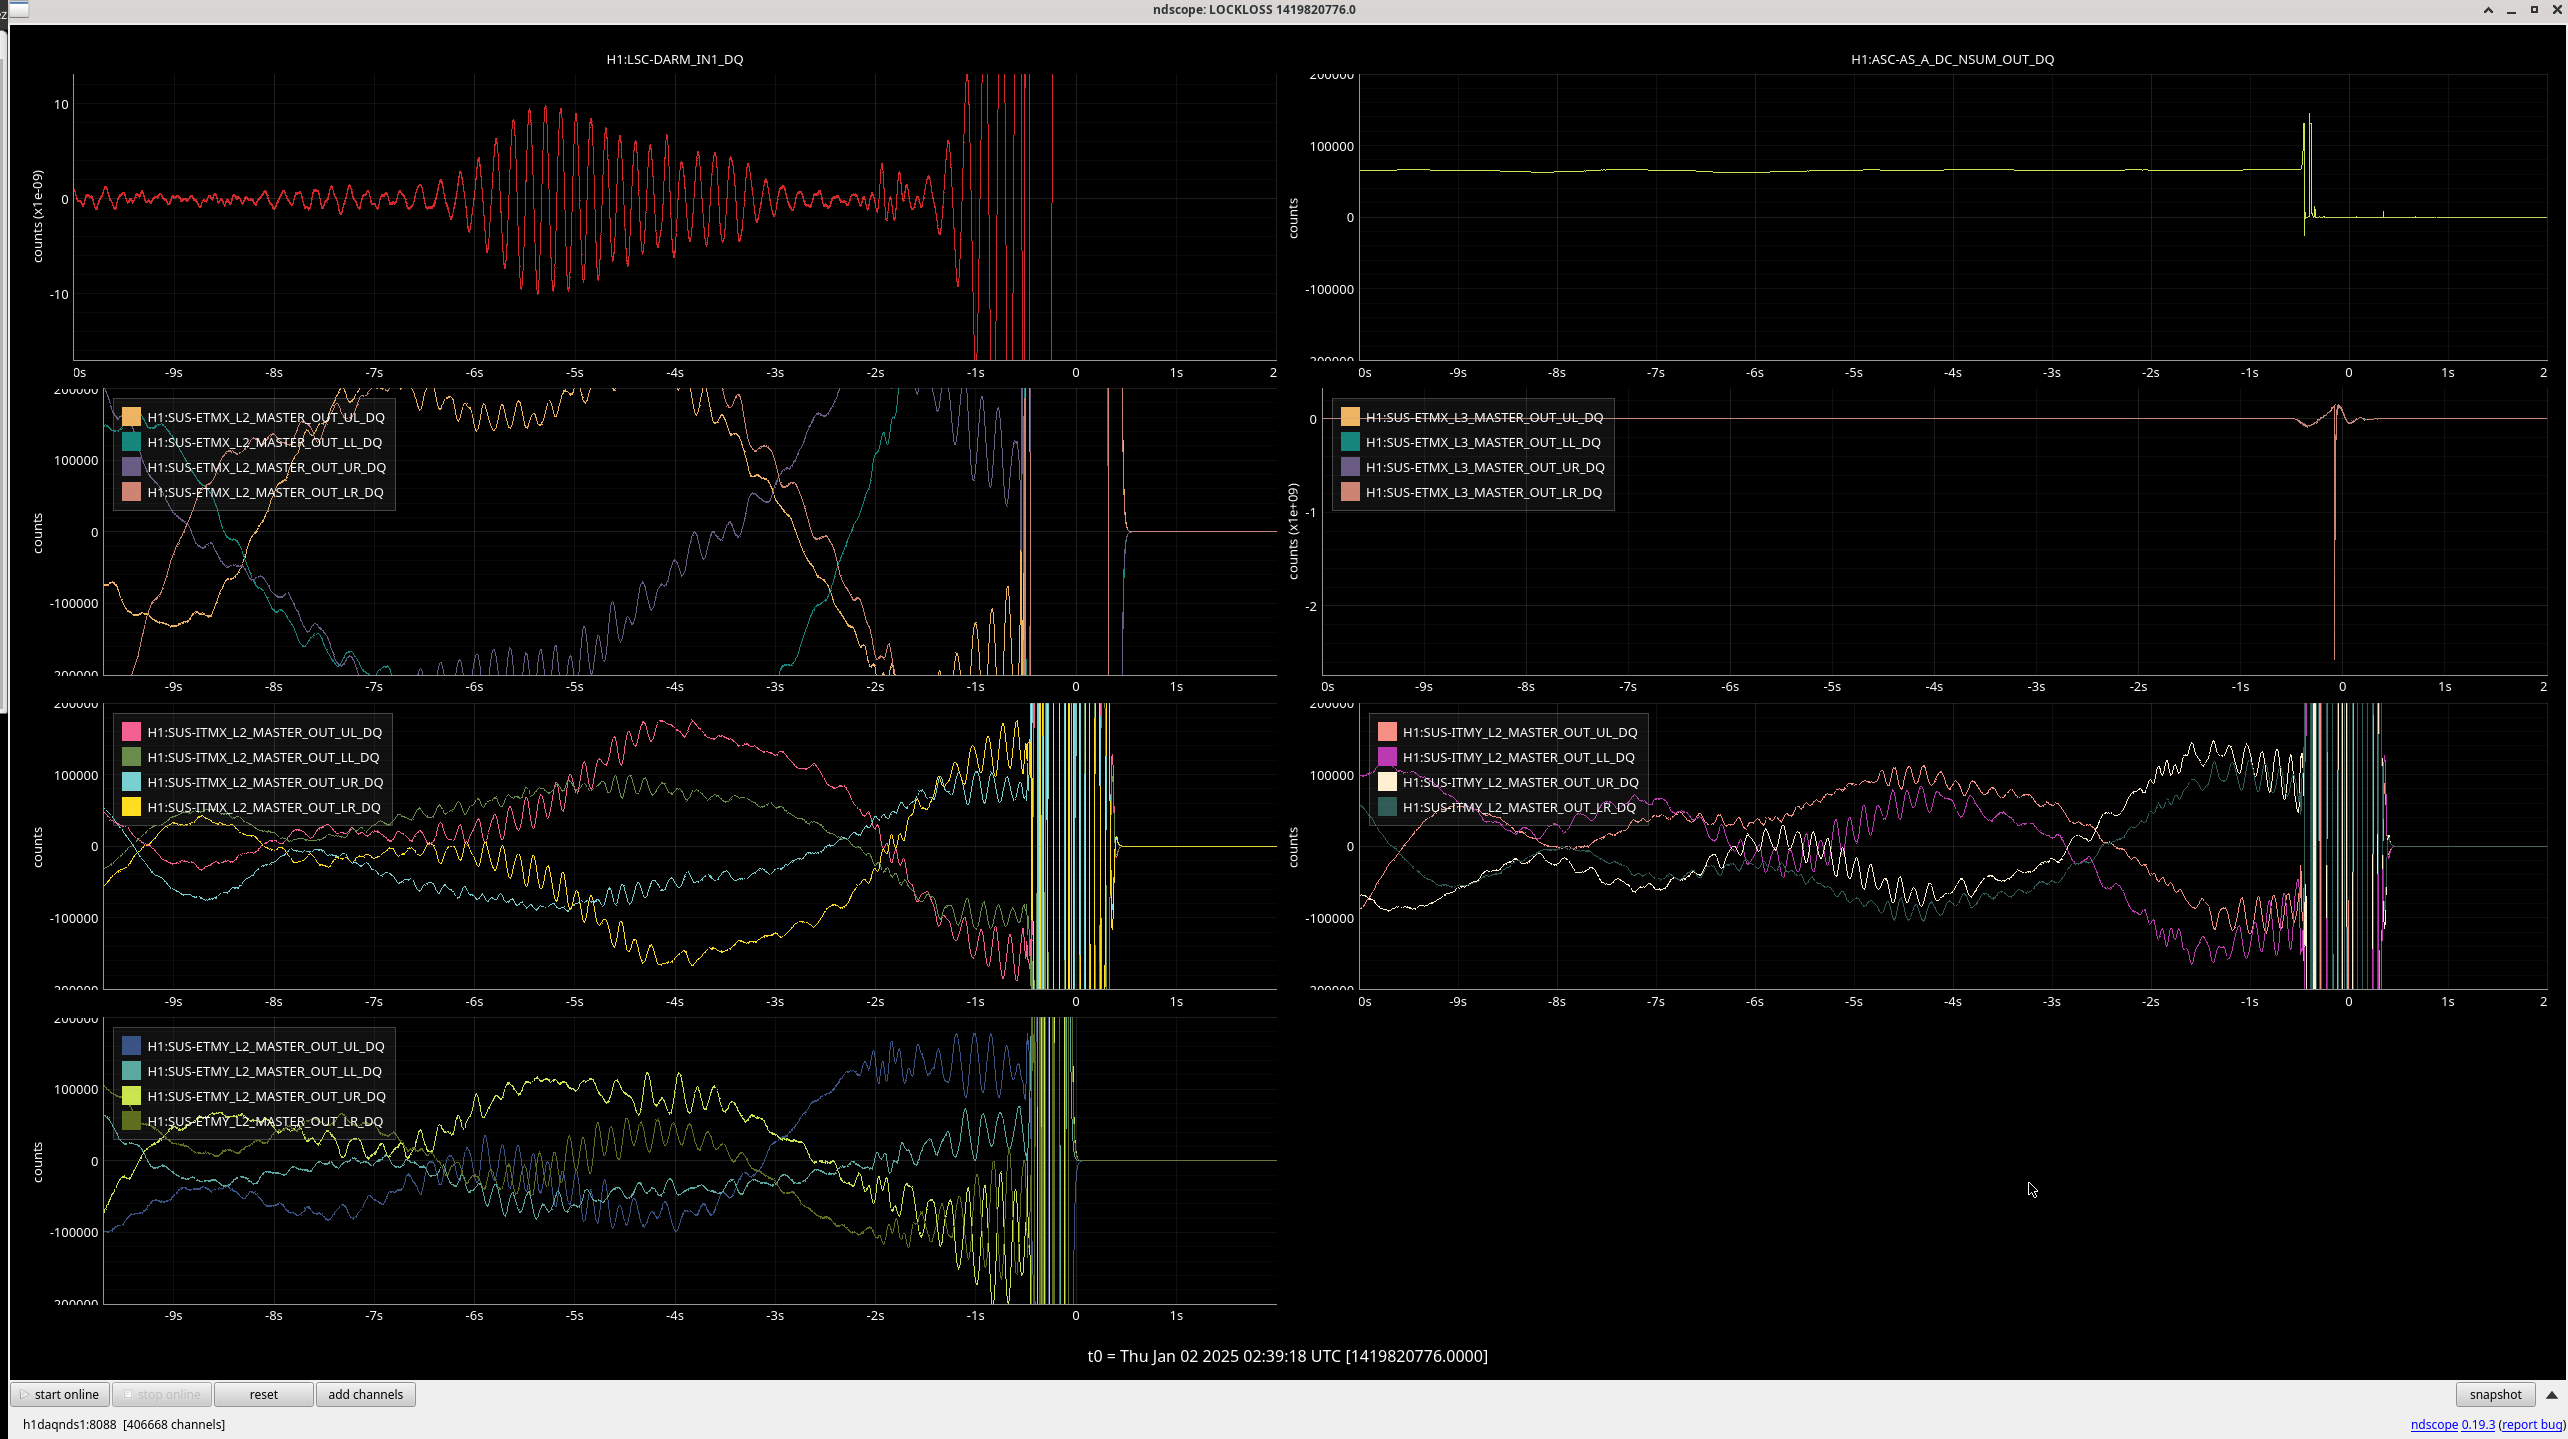Viewport: 2568px width, 1439px height.
Task: Click legend label H1:SUS-ETMX_L3_MASTER_OUT_LR_DQ
Action: click(x=1484, y=492)
